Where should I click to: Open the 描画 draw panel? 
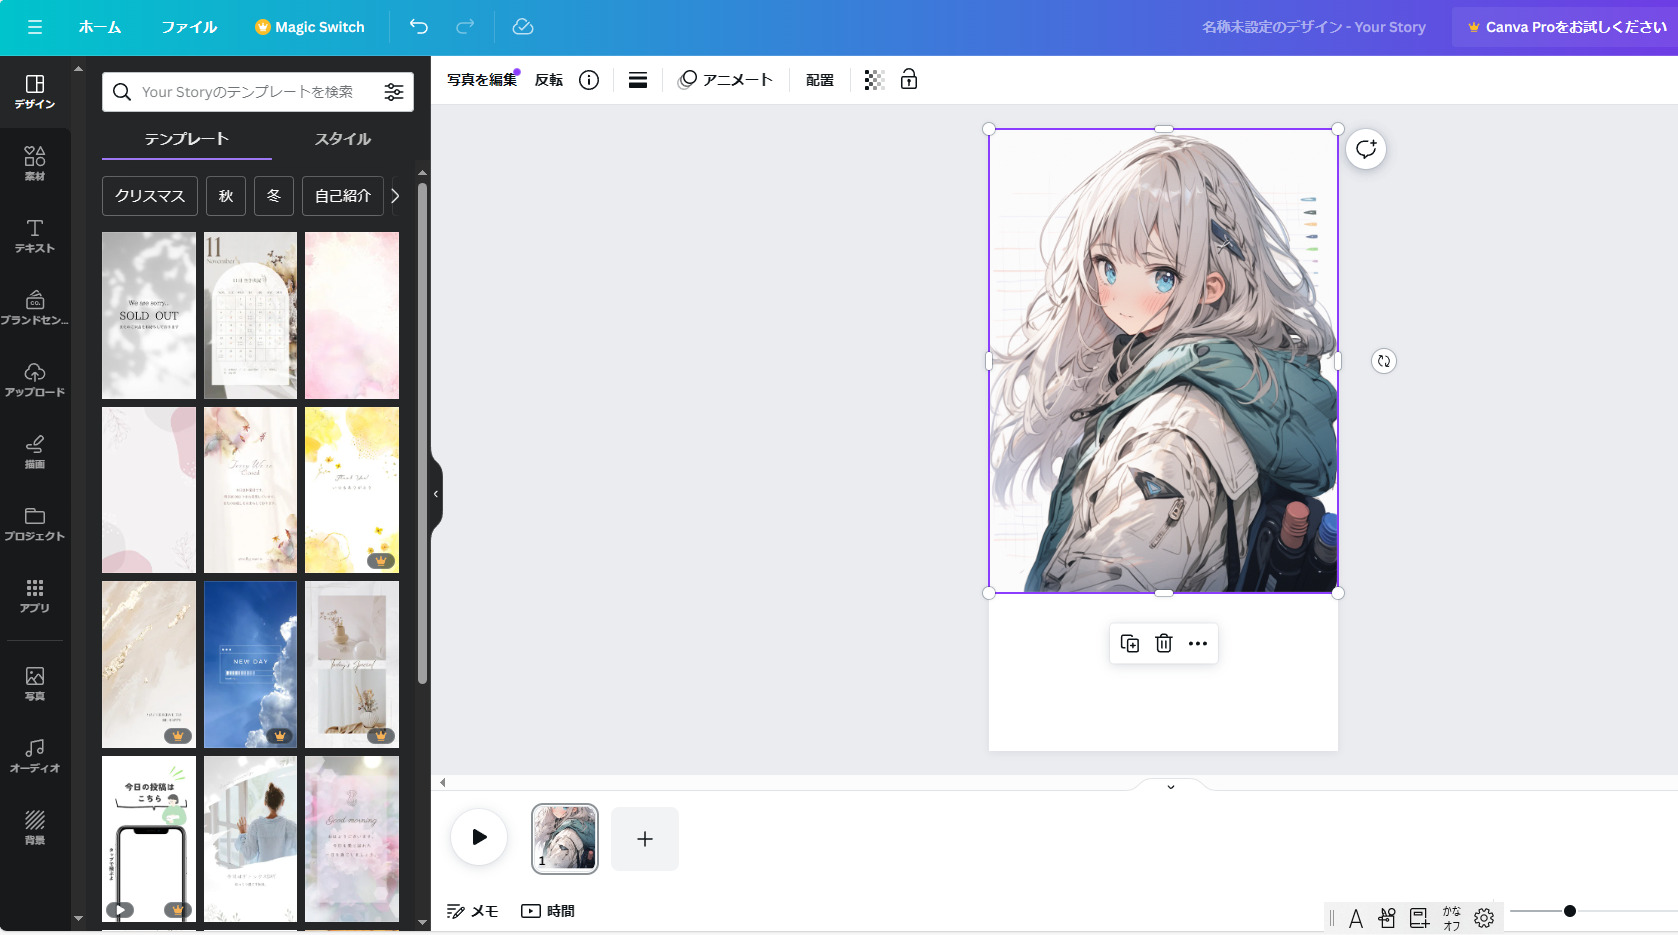pos(35,451)
